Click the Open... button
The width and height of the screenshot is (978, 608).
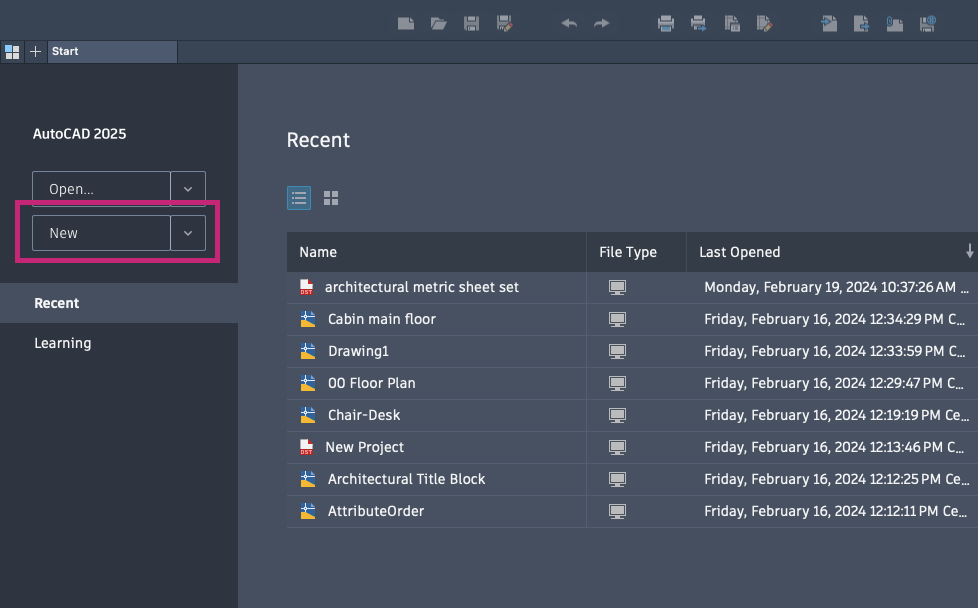pyautogui.click(x=101, y=189)
